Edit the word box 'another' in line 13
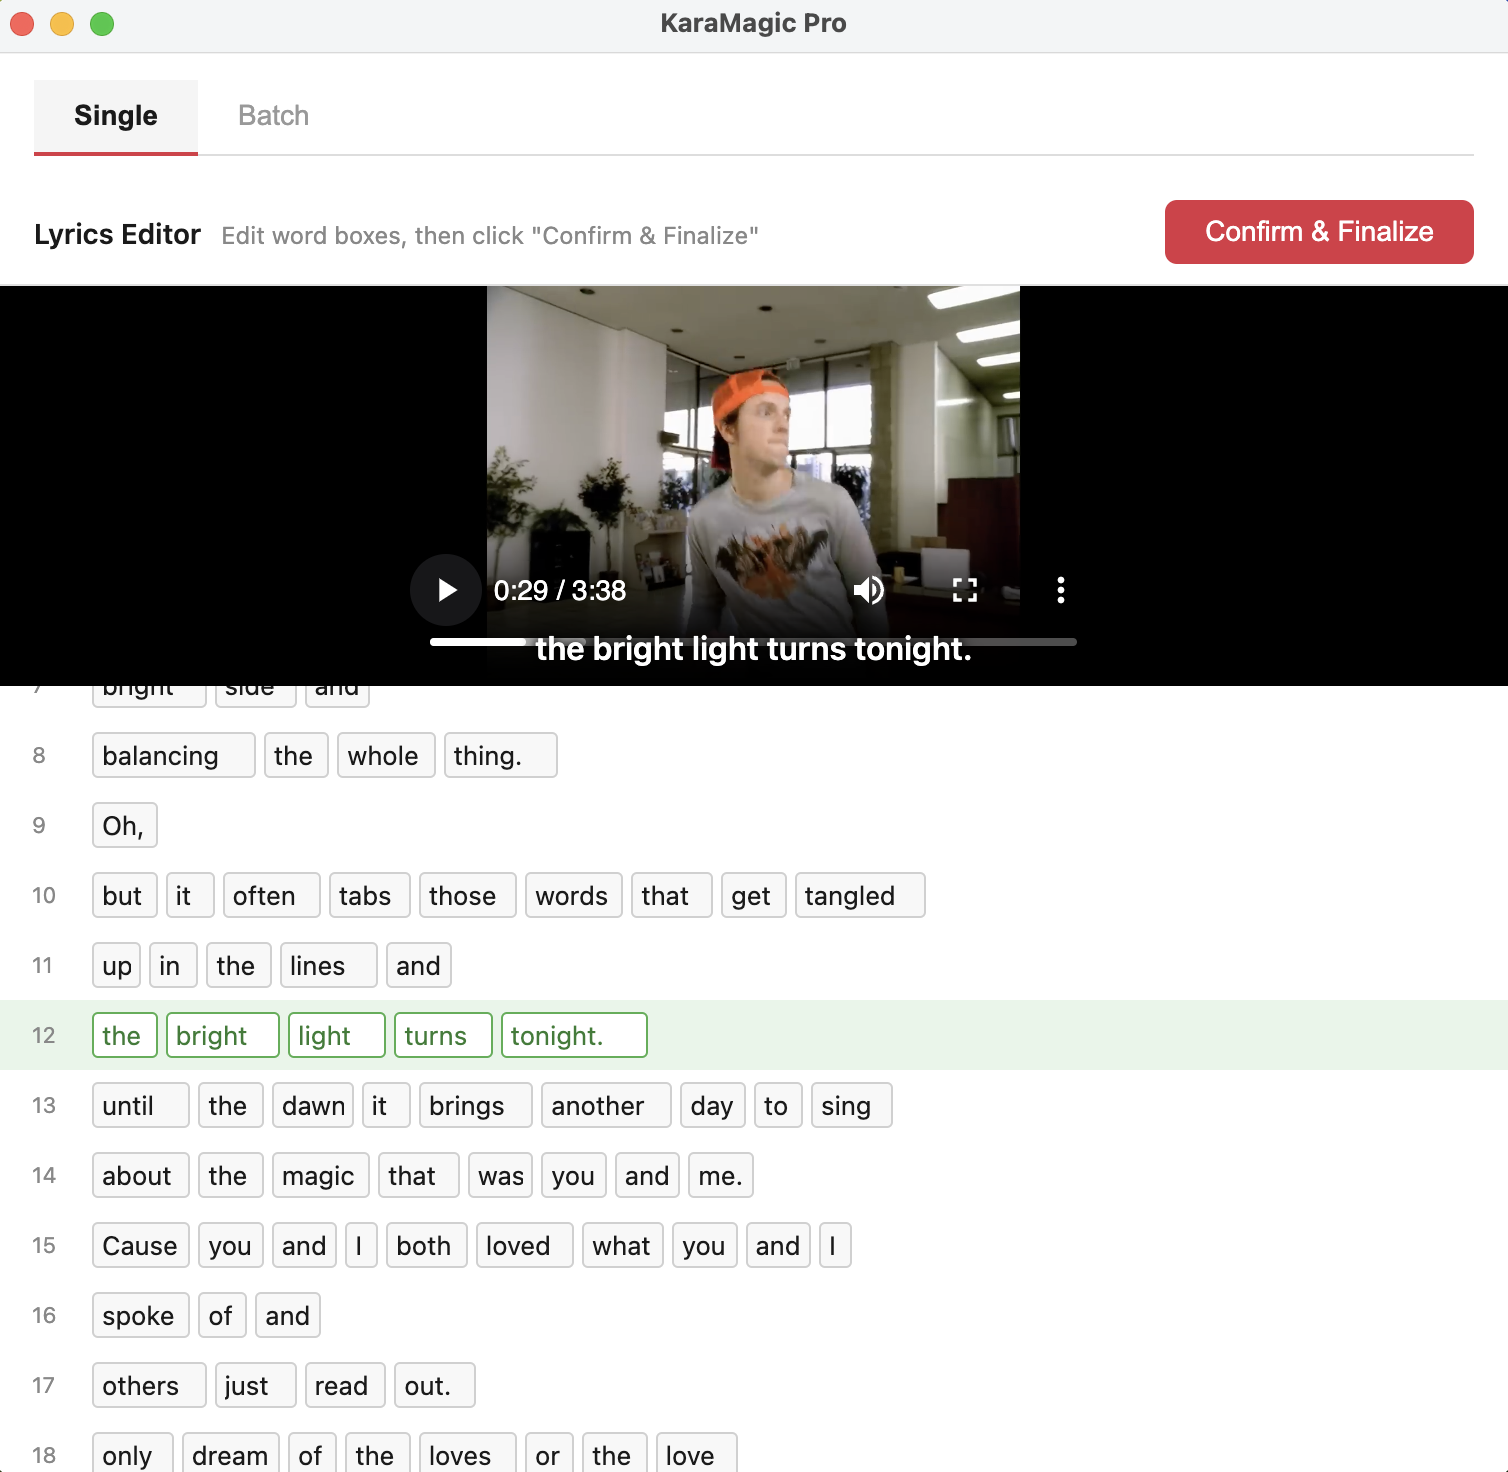The image size is (1508, 1472). coord(606,1106)
